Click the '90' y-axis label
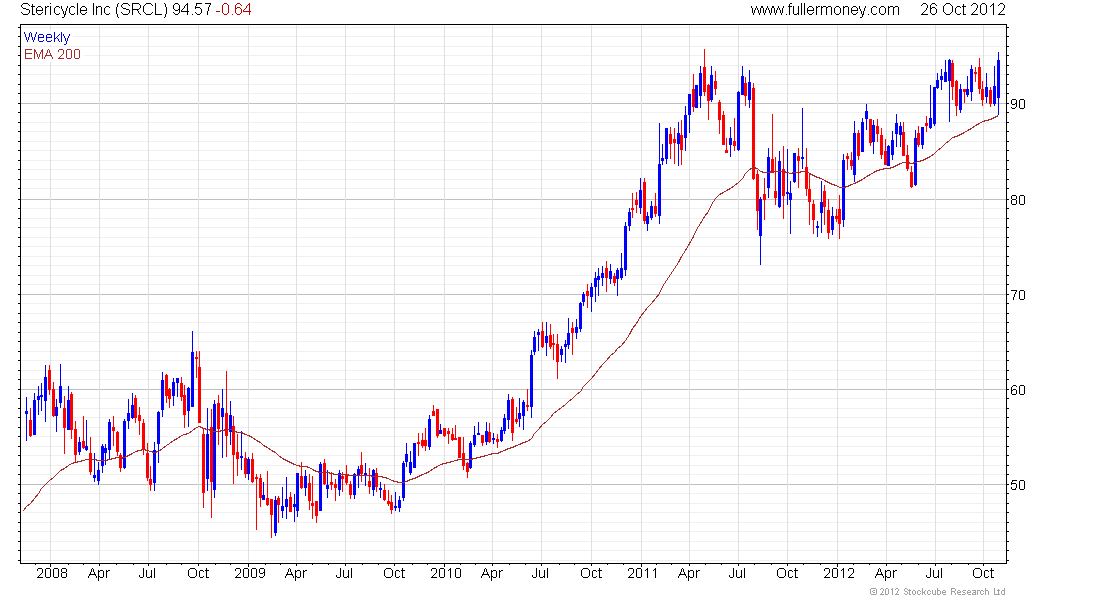 [1017, 104]
